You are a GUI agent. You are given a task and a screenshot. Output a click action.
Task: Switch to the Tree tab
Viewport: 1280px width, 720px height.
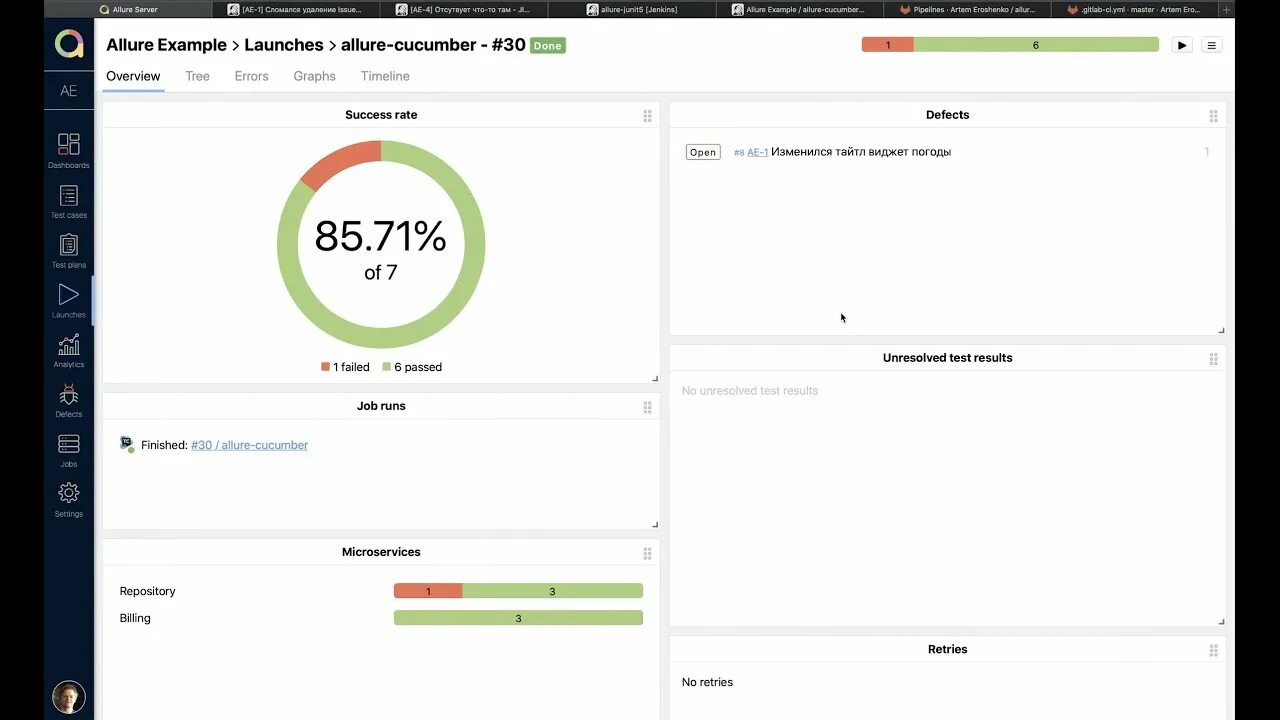click(x=197, y=76)
